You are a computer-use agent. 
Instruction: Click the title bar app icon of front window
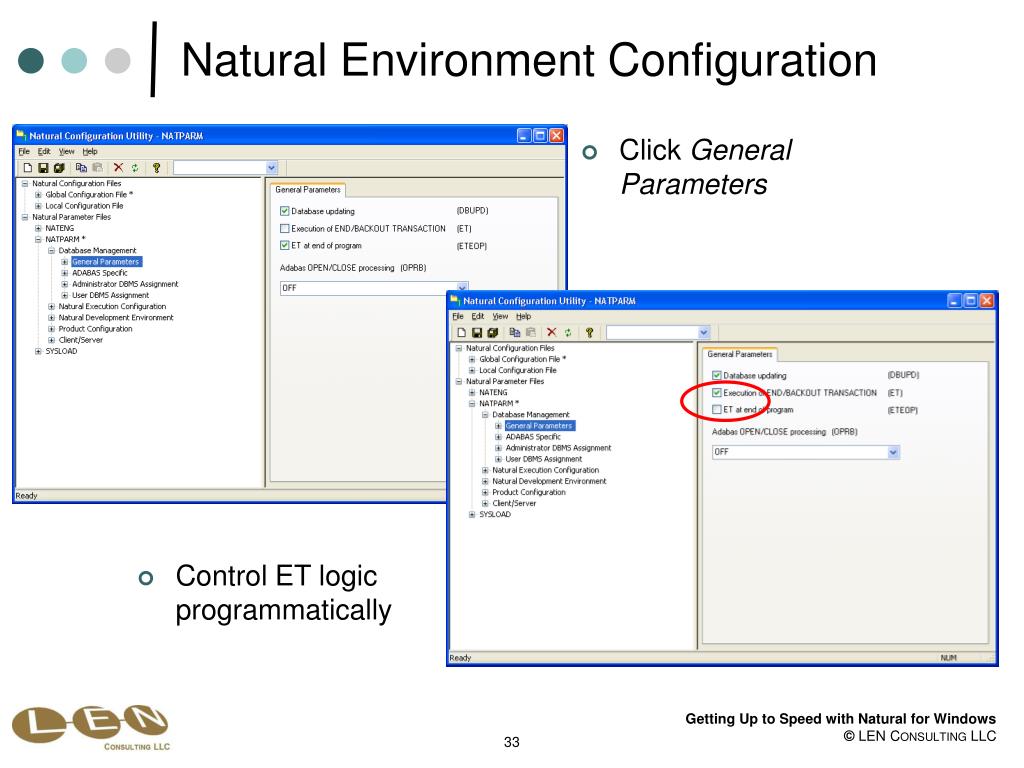[x=455, y=300]
